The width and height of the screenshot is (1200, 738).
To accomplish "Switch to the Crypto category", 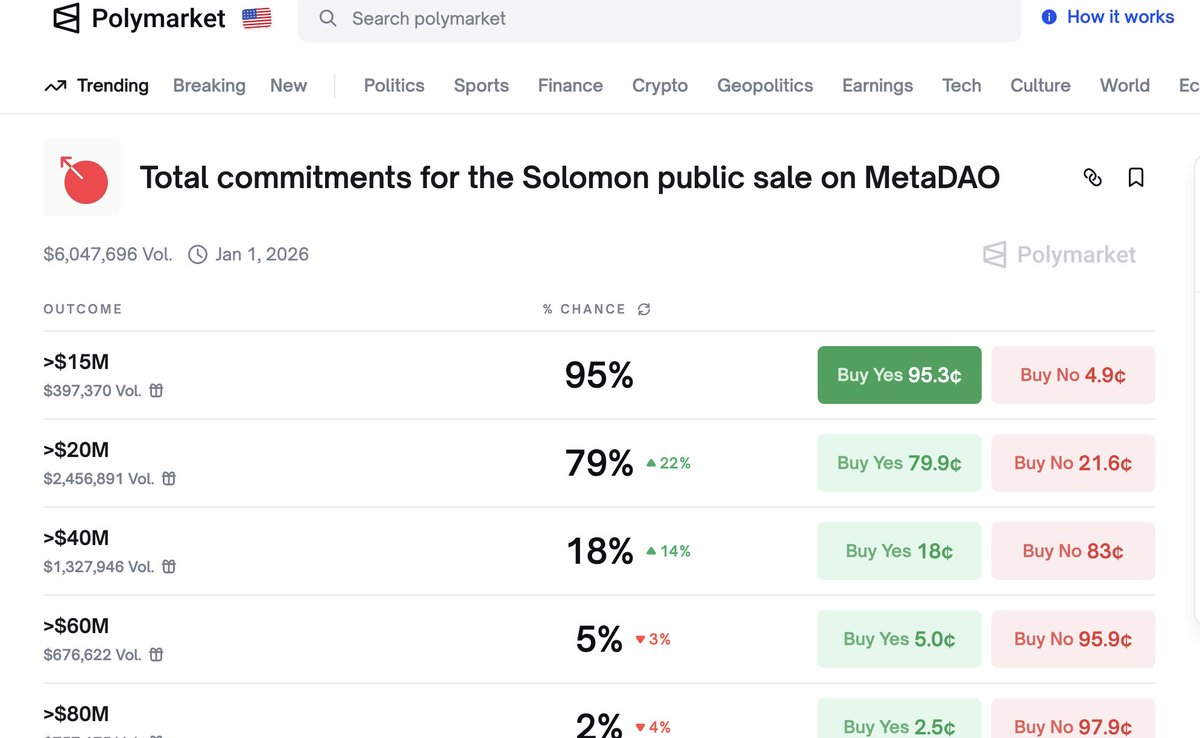I will pyautogui.click(x=660, y=86).
